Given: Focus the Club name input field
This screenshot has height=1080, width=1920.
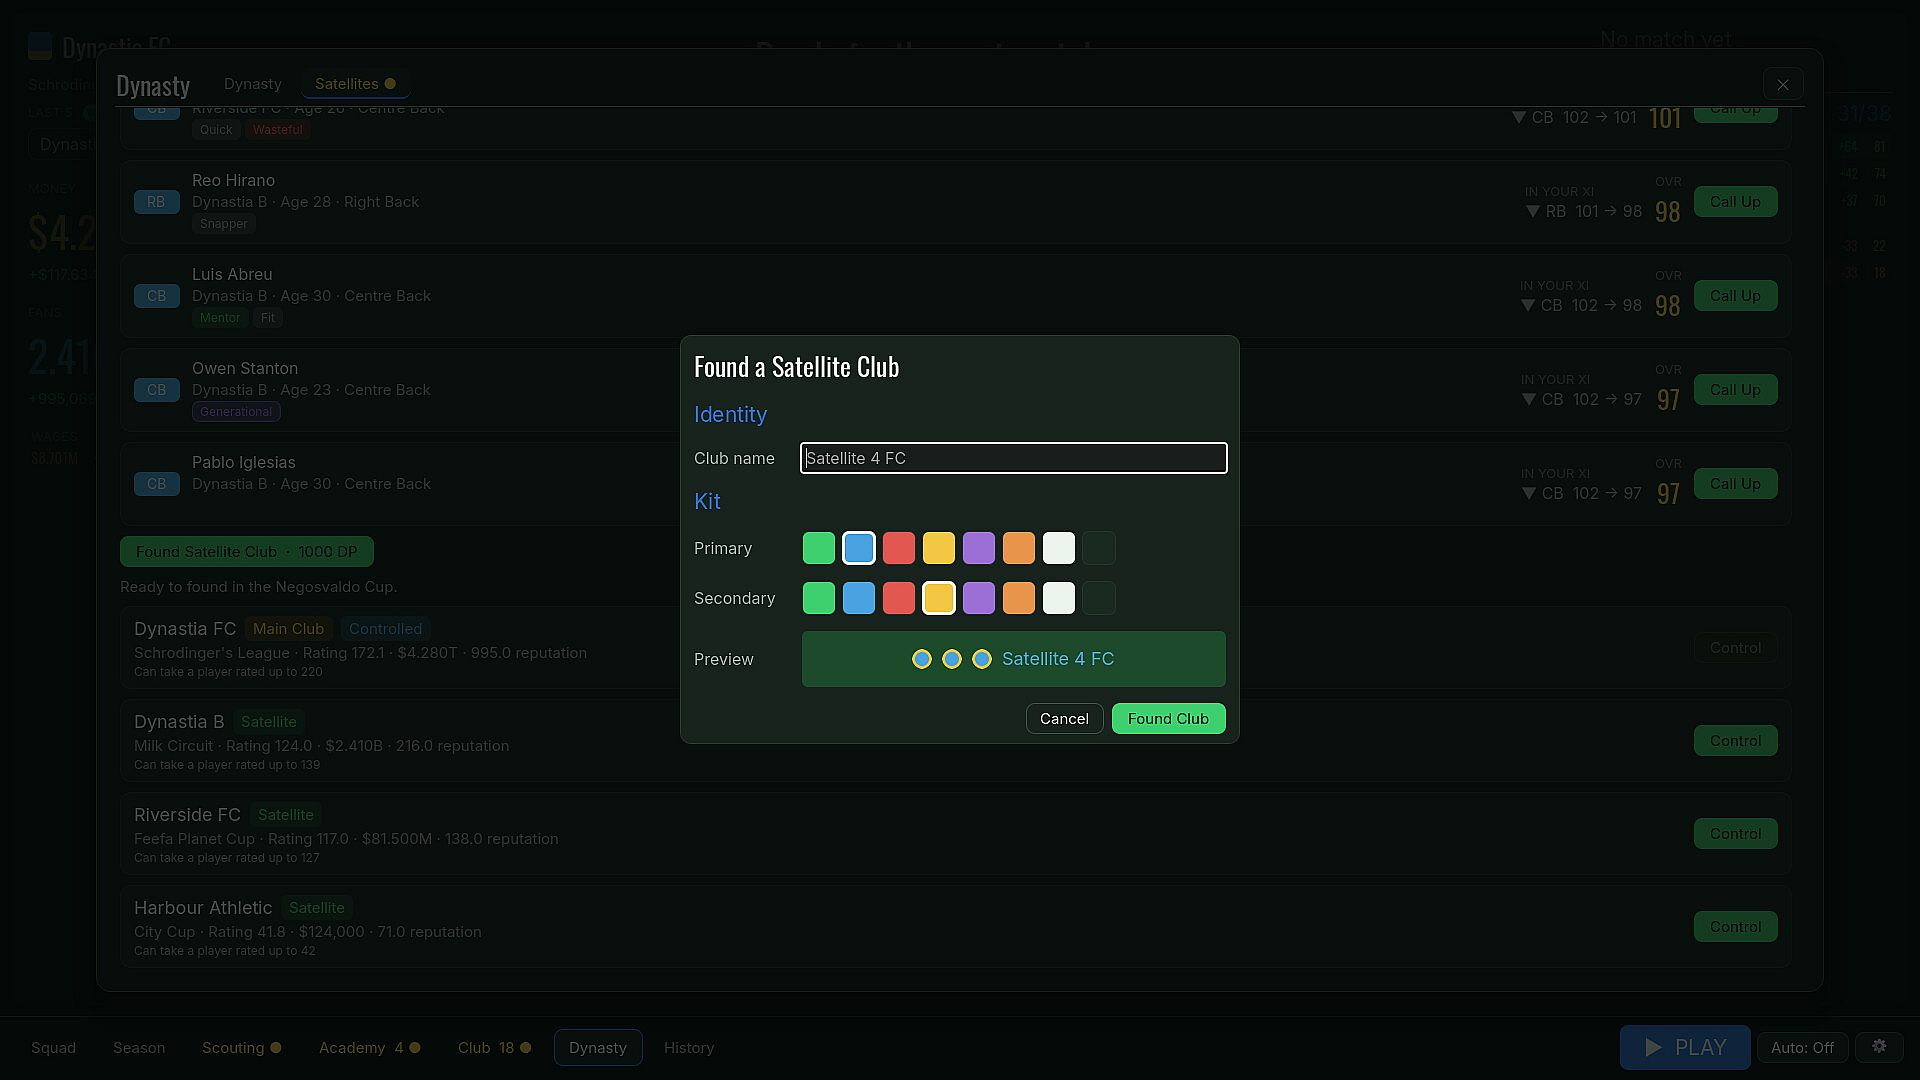Looking at the screenshot, I should point(1013,458).
